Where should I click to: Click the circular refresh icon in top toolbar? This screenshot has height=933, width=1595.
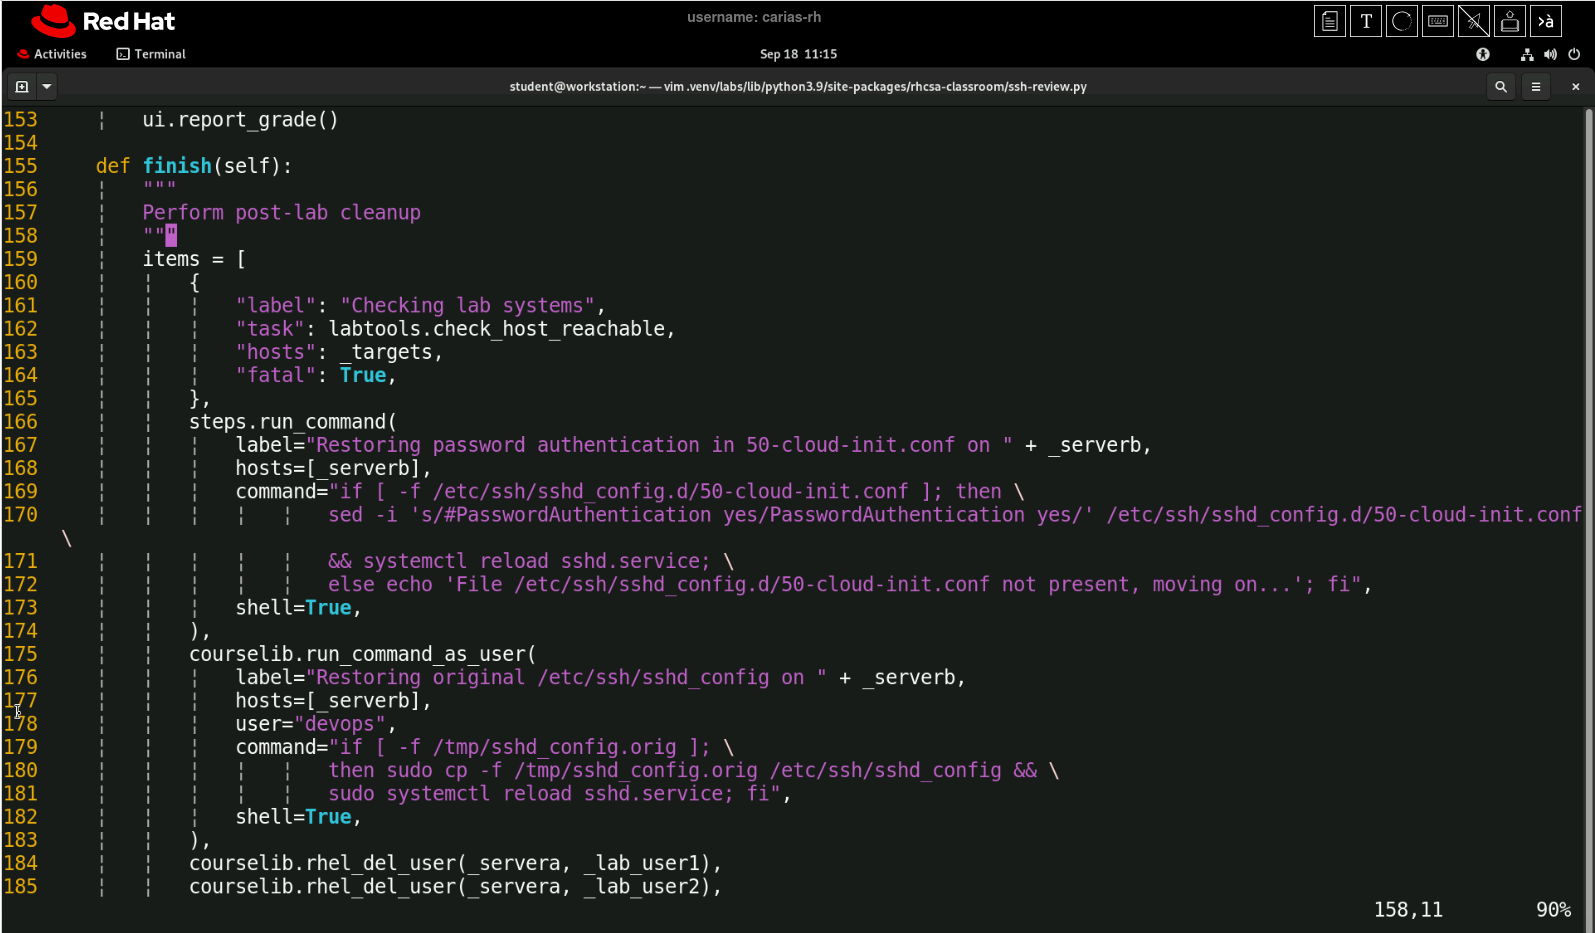click(1402, 21)
